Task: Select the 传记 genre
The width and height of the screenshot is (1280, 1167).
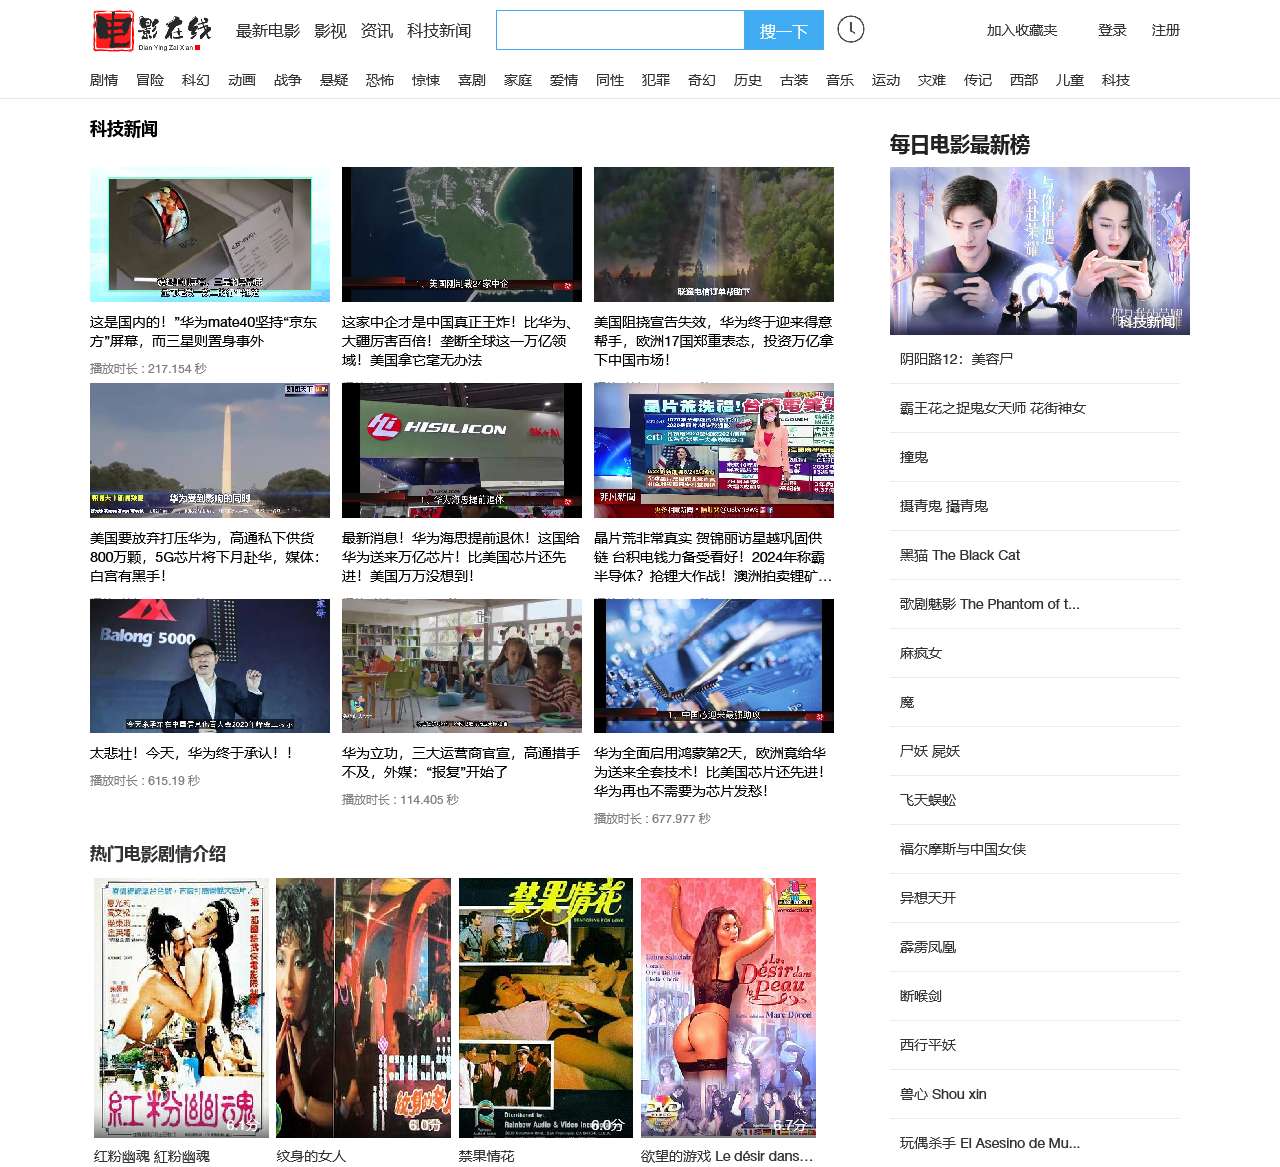Action: pyautogui.click(x=978, y=80)
